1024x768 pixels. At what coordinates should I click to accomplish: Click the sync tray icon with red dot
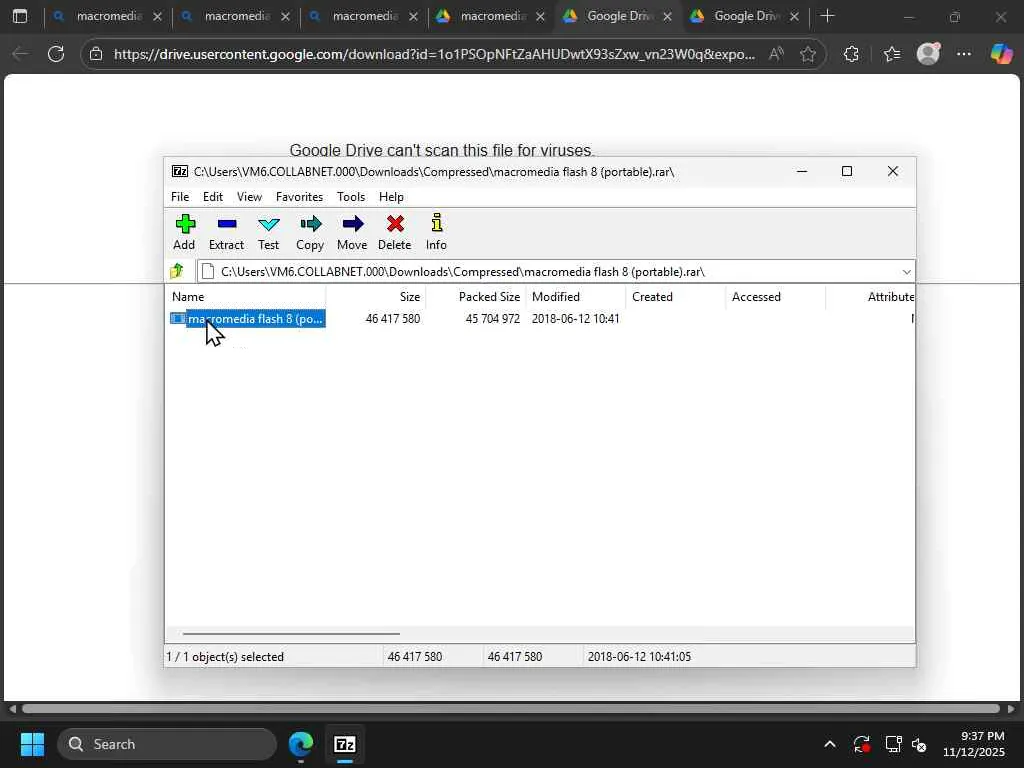click(861, 744)
